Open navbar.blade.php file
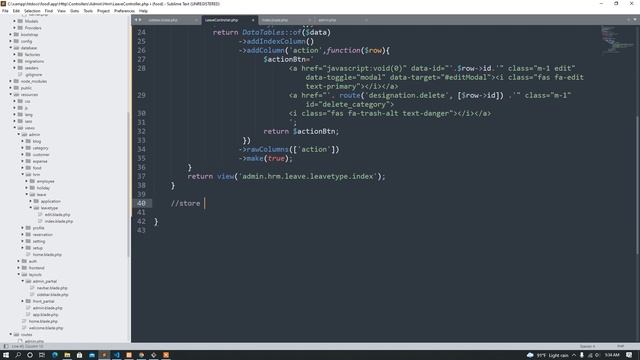Image resolution: width=640 pixels, height=360 pixels. [x=52, y=288]
